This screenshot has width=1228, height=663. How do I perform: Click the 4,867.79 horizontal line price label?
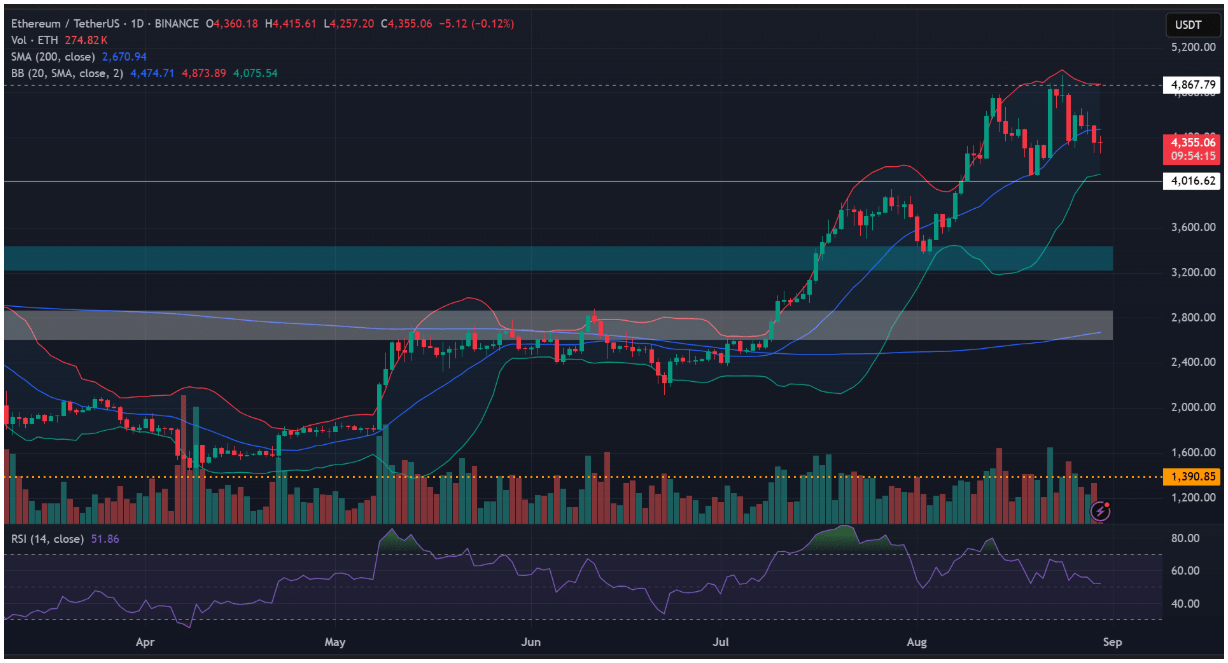point(1190,85)
